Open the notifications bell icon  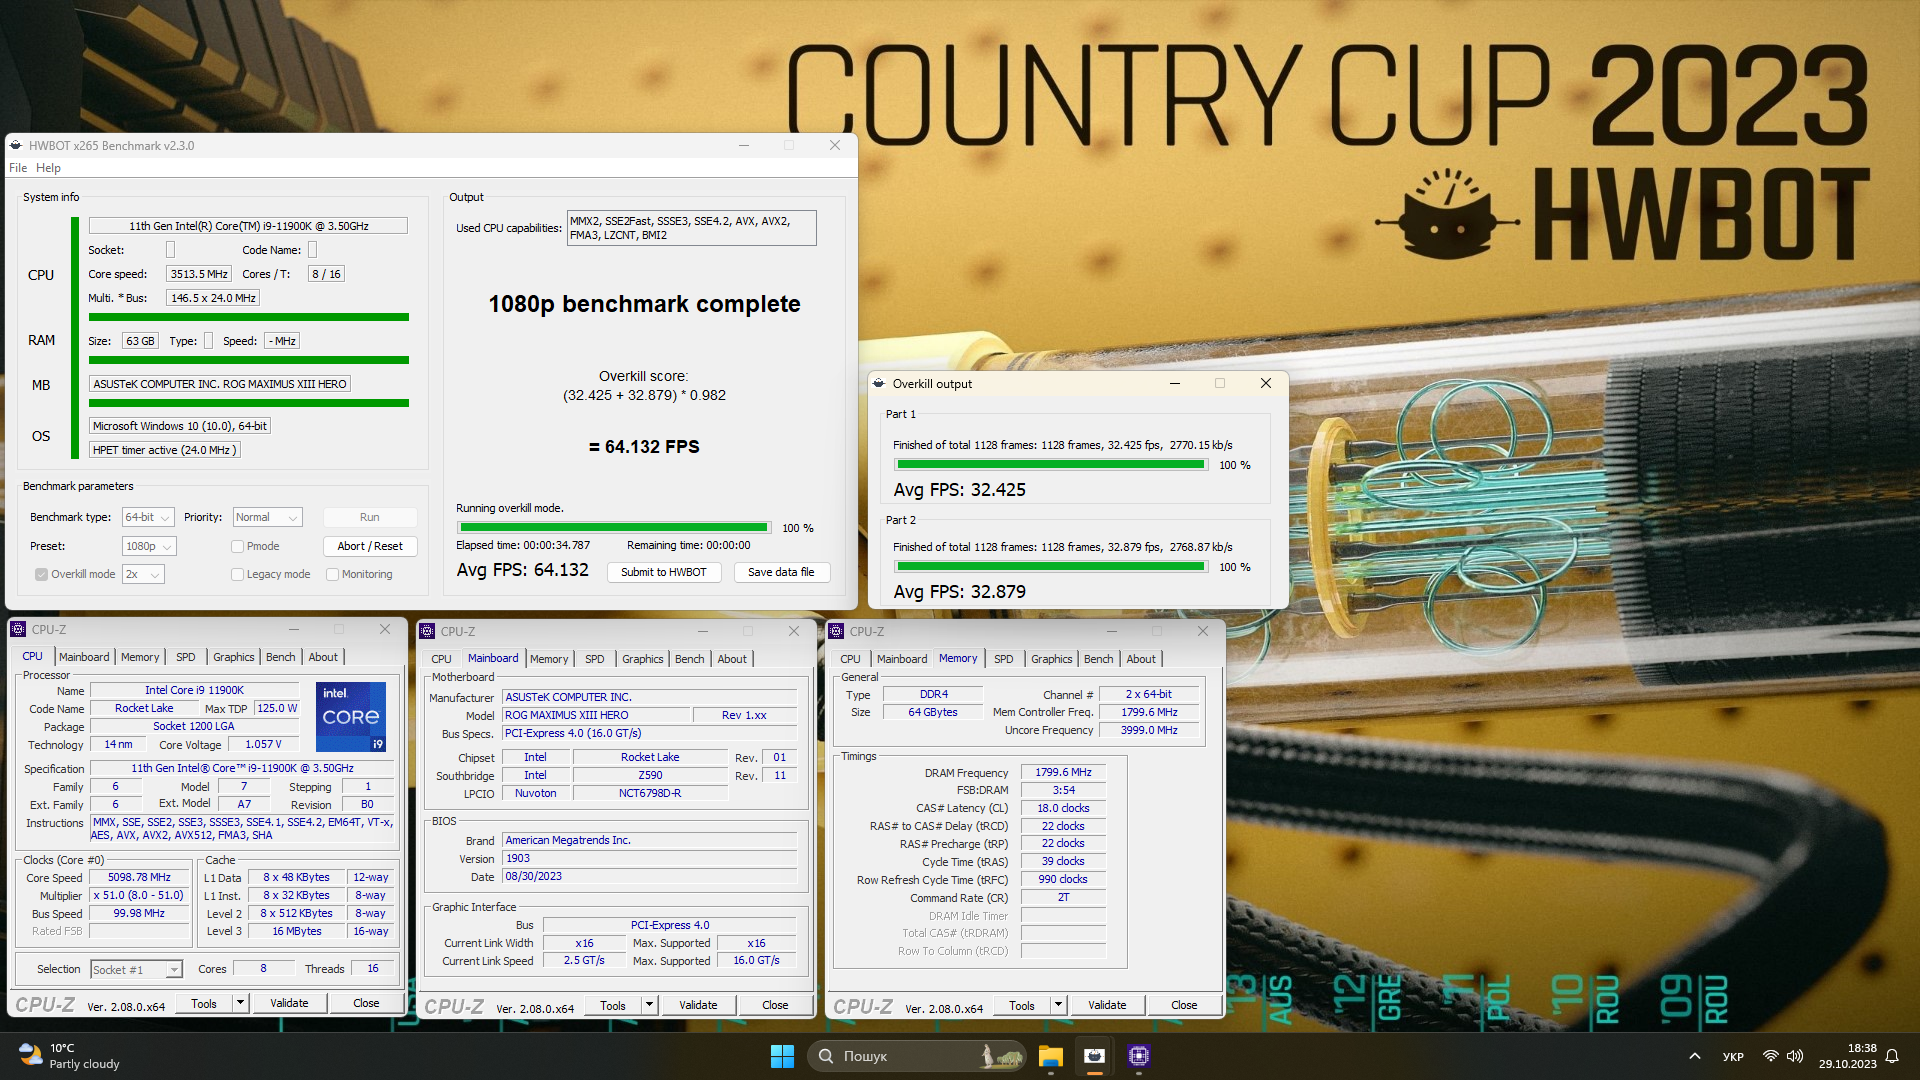tap(1892, 1056)
